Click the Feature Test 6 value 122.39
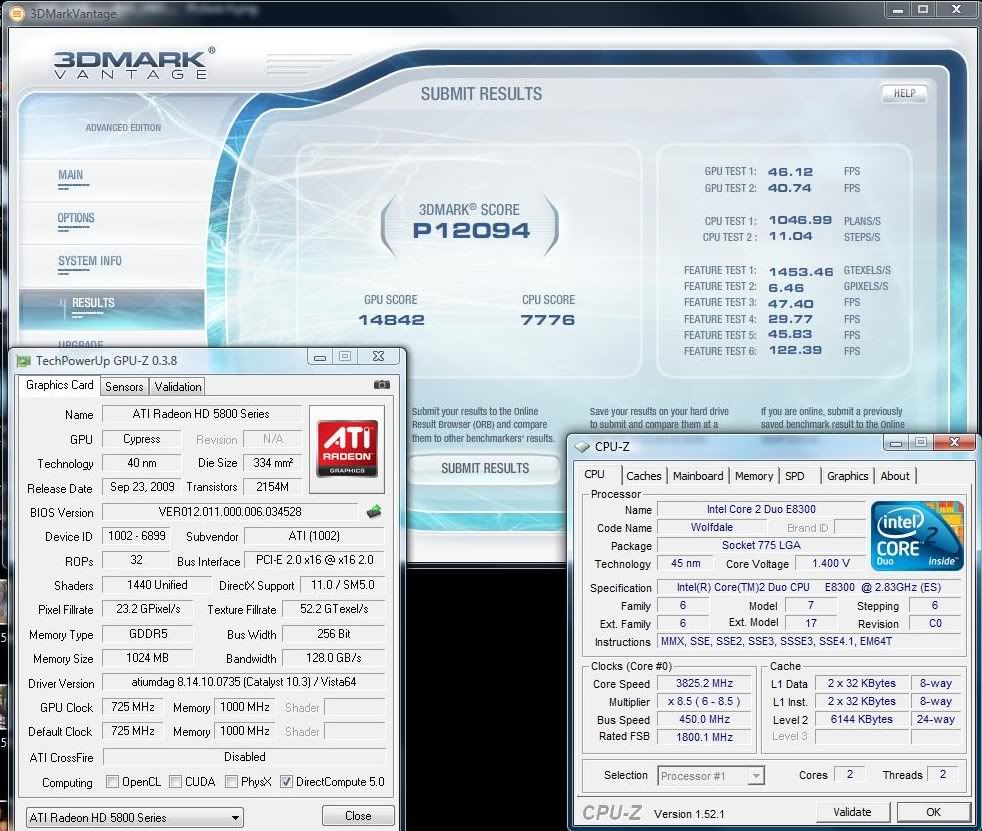 pos(795,350)
